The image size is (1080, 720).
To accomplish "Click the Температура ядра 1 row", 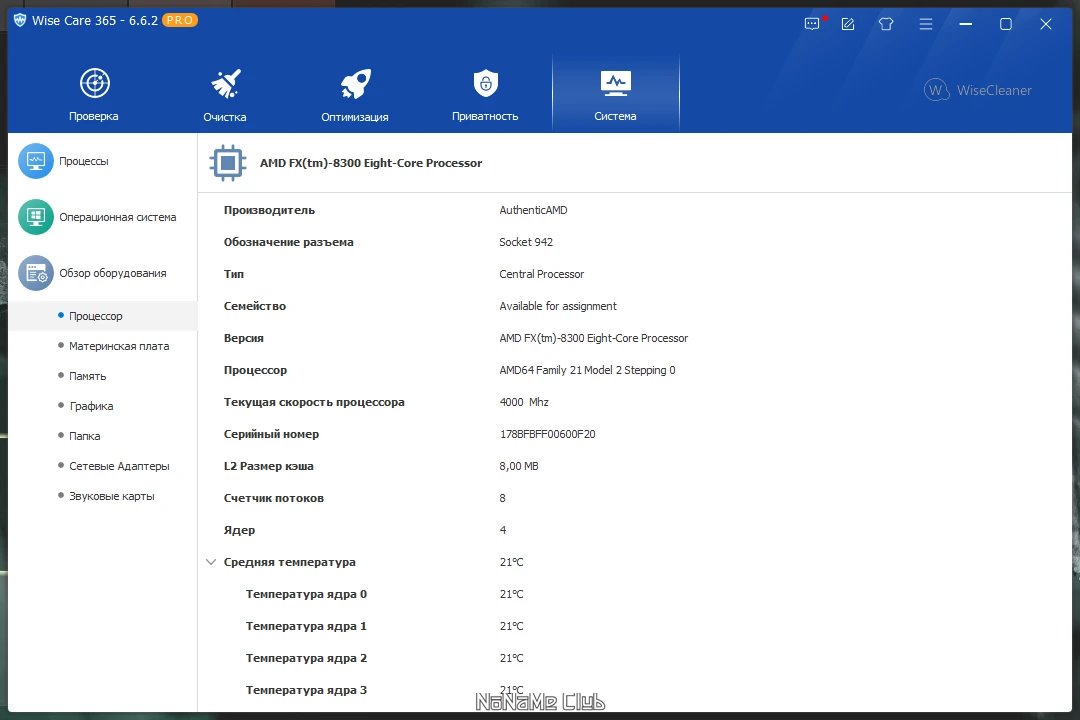I will 634,626.
